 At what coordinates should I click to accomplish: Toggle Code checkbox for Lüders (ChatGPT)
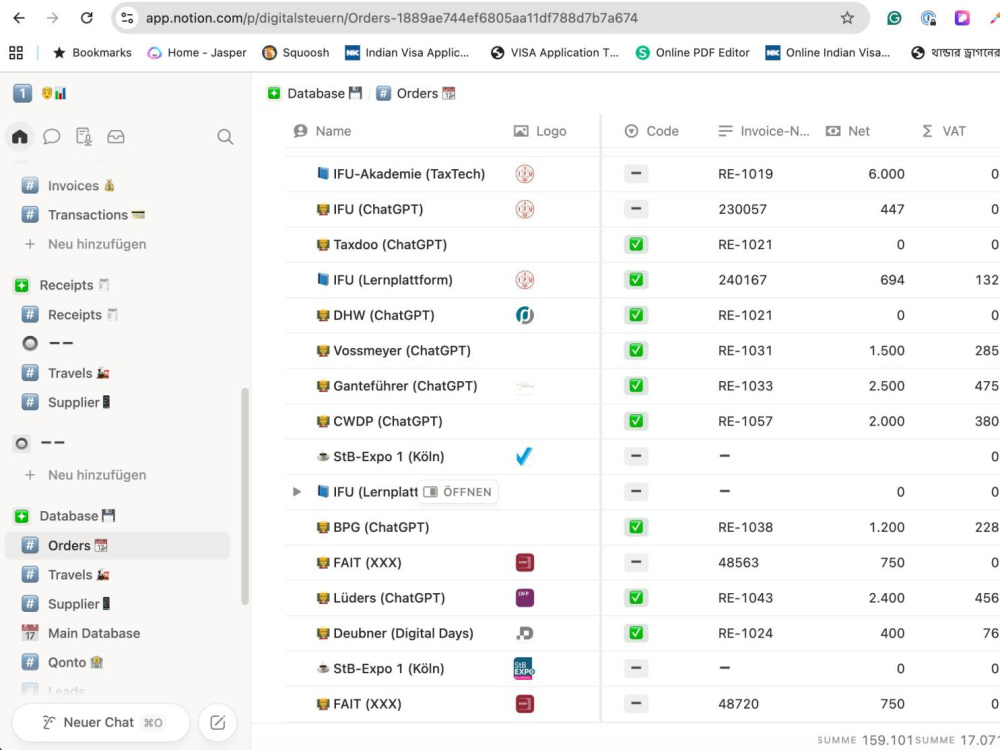pyautogui.click(x=636, y=598)
